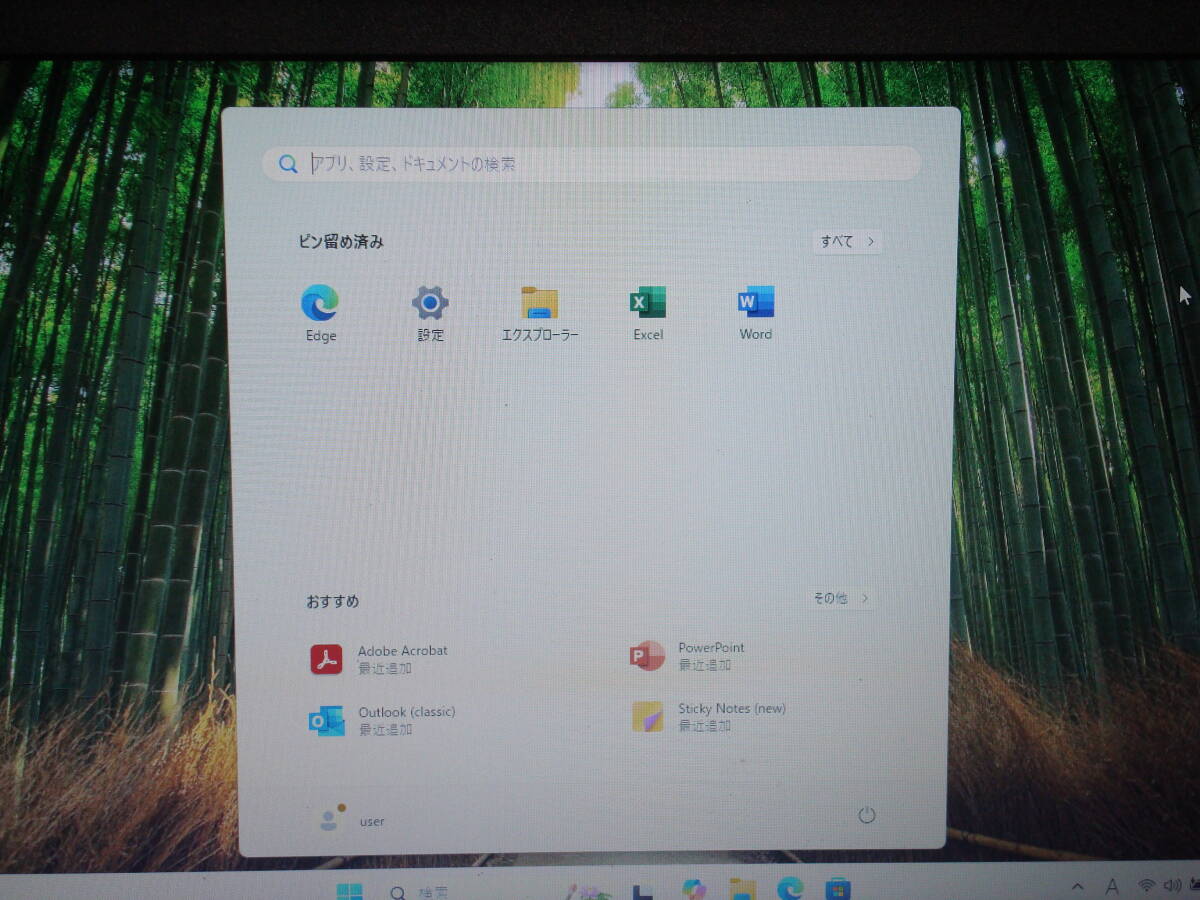Click the Windows Start button on taskbar
Screen dimensions: 1200x900
347,890
